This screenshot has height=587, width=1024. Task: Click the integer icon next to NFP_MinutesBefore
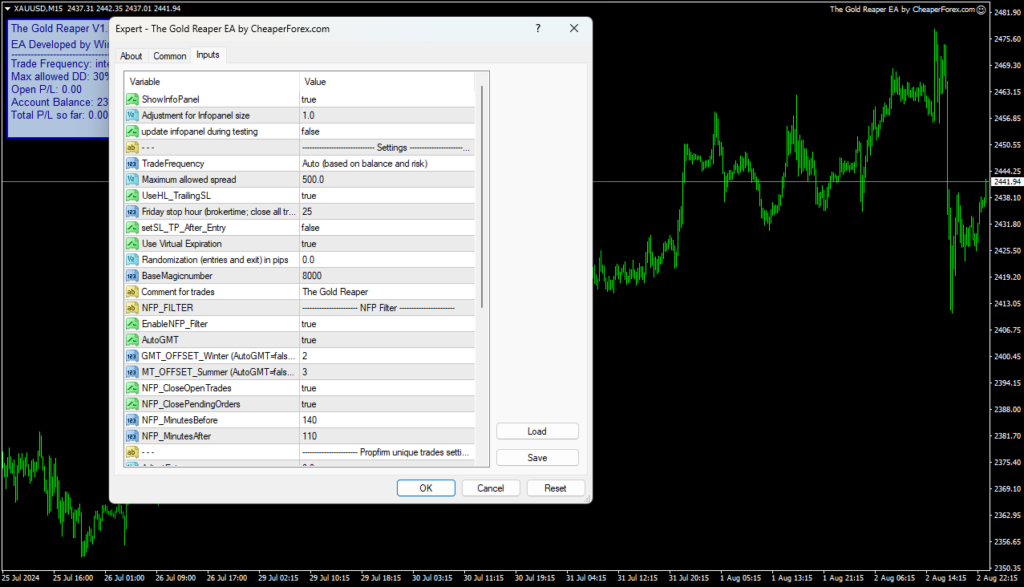pyautogui.click(x=131, y=419)
